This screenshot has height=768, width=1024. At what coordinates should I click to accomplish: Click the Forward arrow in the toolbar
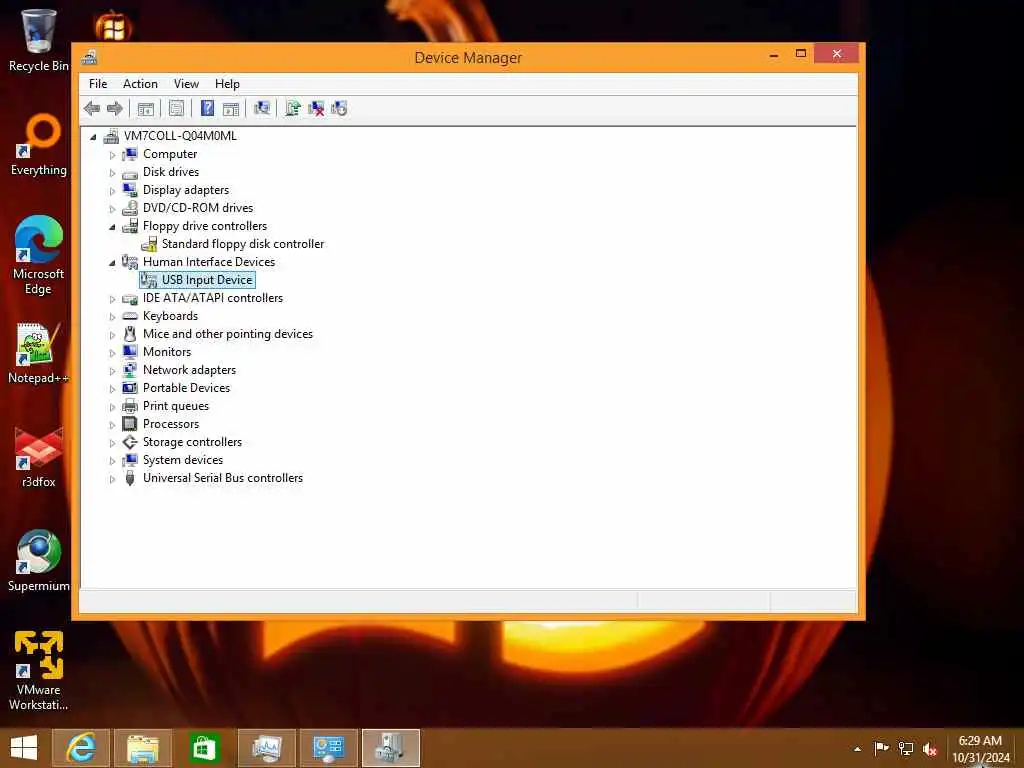[115, 108]
